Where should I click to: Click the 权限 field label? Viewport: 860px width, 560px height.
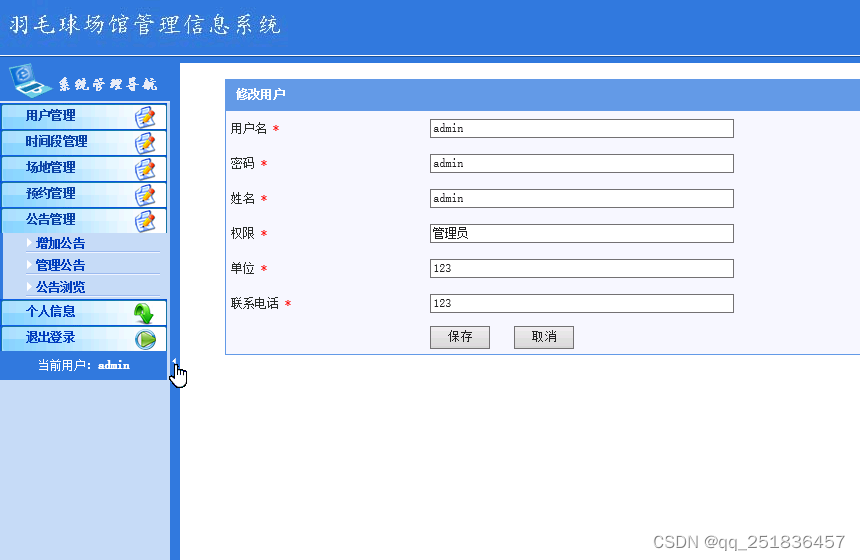(242, 234)
